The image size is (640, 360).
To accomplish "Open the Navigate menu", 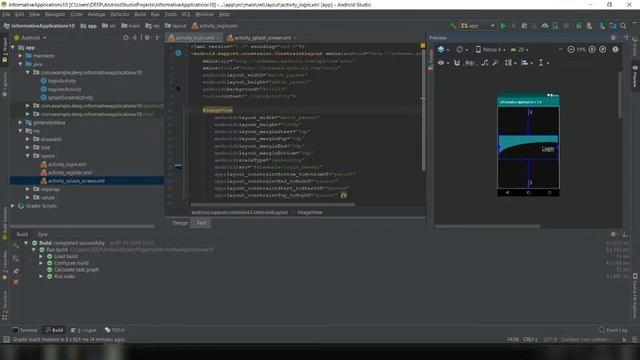I will click(x=55, y=14).
